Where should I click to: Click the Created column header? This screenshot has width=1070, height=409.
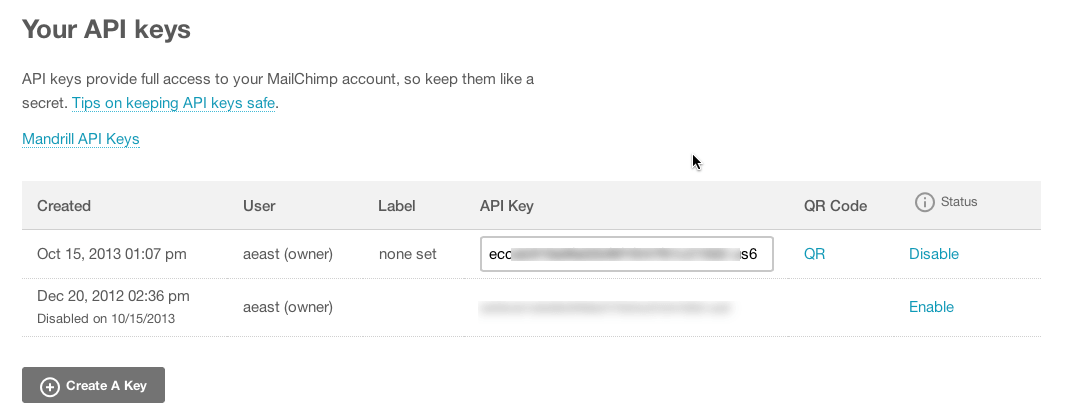click(x=63, y=206)
